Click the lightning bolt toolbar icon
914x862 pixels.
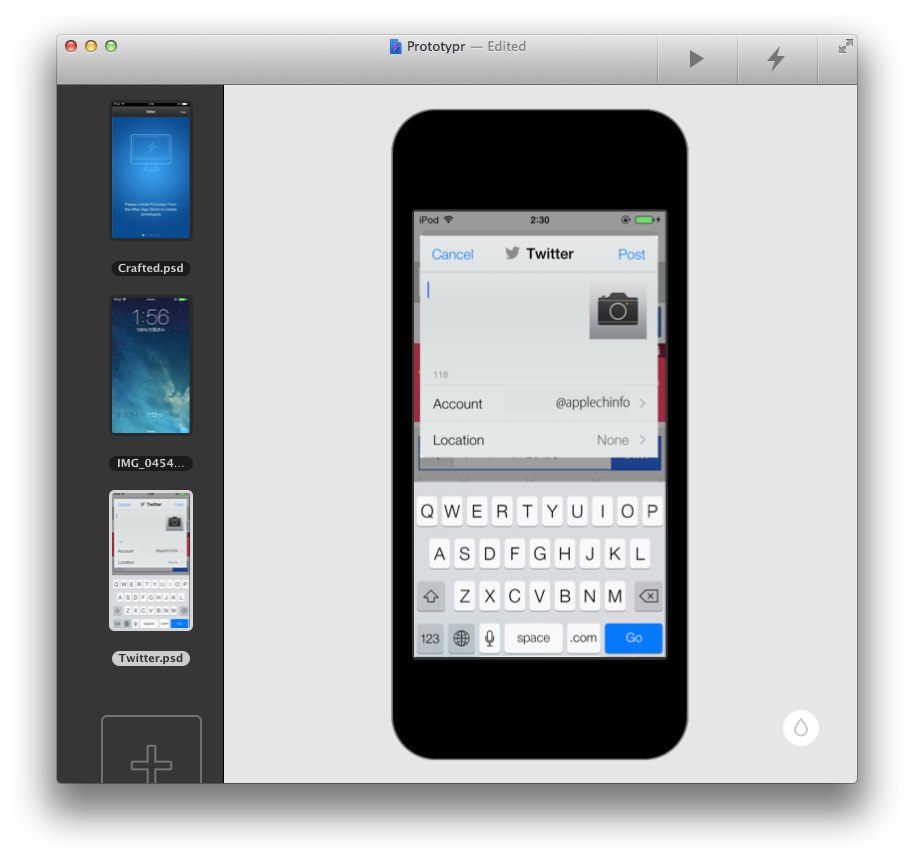coord(776,59)
